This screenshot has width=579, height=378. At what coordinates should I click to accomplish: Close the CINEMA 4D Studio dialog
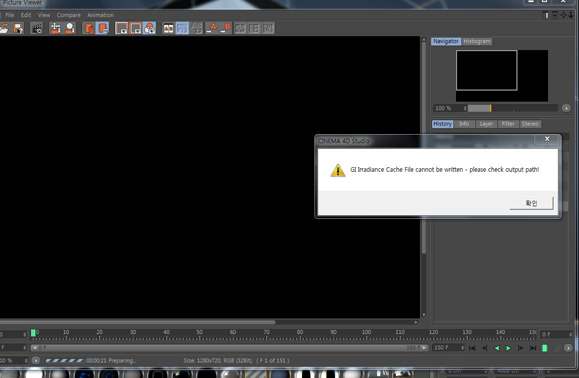pos(547,139)
